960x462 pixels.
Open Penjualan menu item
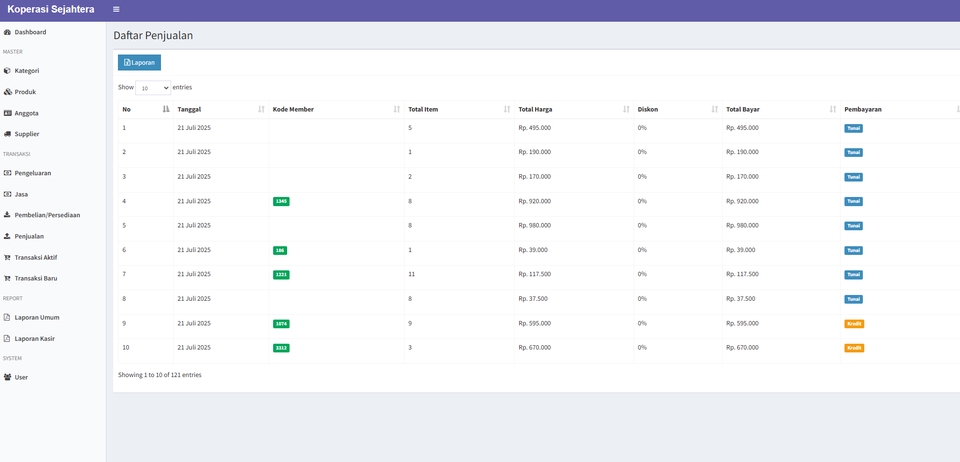pyautogui.click(x=29, y=236)
